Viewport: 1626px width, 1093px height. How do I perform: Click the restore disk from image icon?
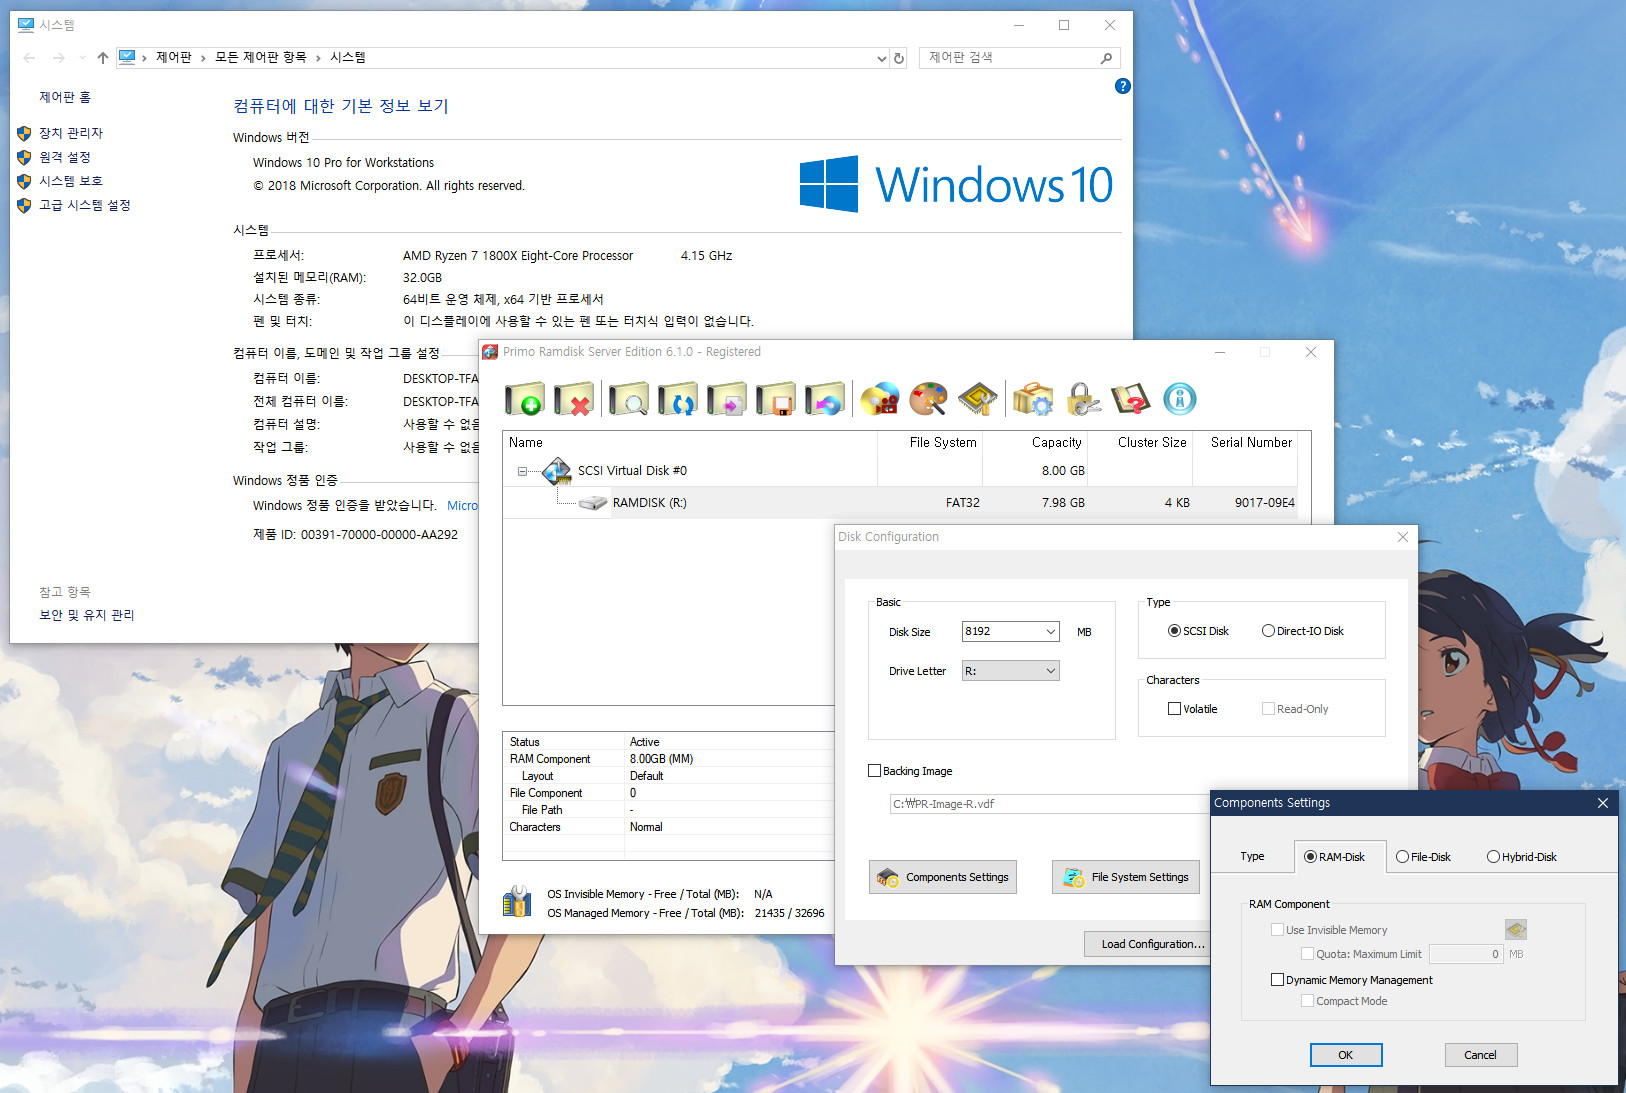point(825,399)
